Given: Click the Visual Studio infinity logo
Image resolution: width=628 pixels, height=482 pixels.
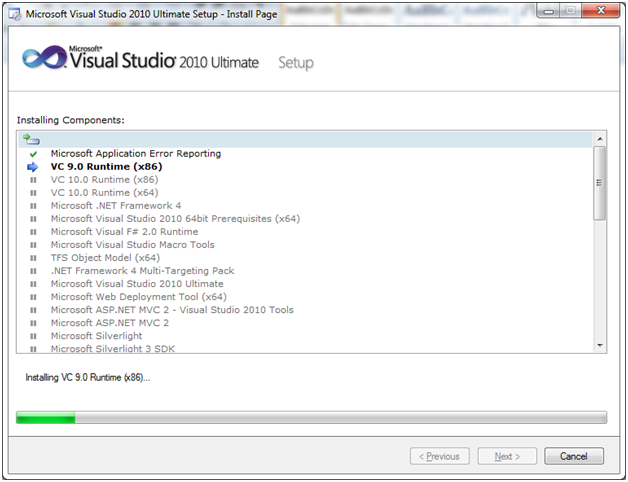Looking at the screenshot, I should click(44, 57).
